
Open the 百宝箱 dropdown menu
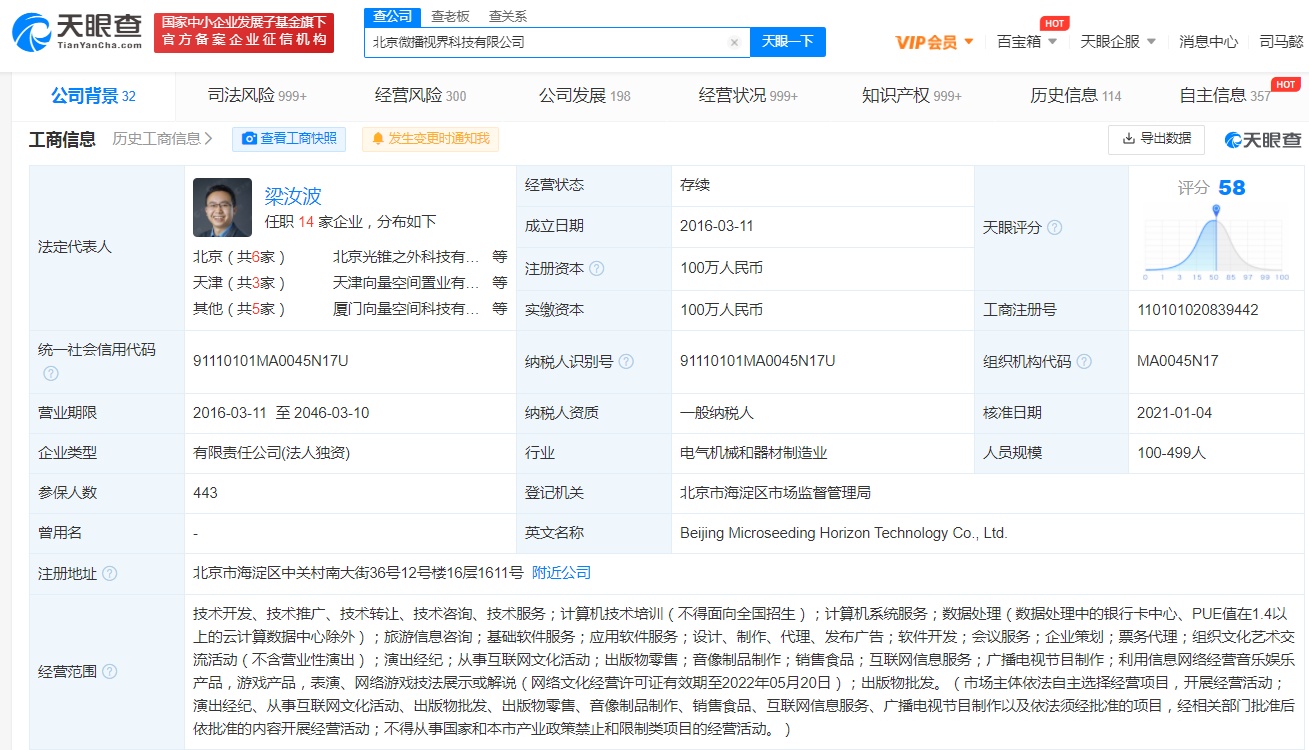click(x=1027, y=42)
